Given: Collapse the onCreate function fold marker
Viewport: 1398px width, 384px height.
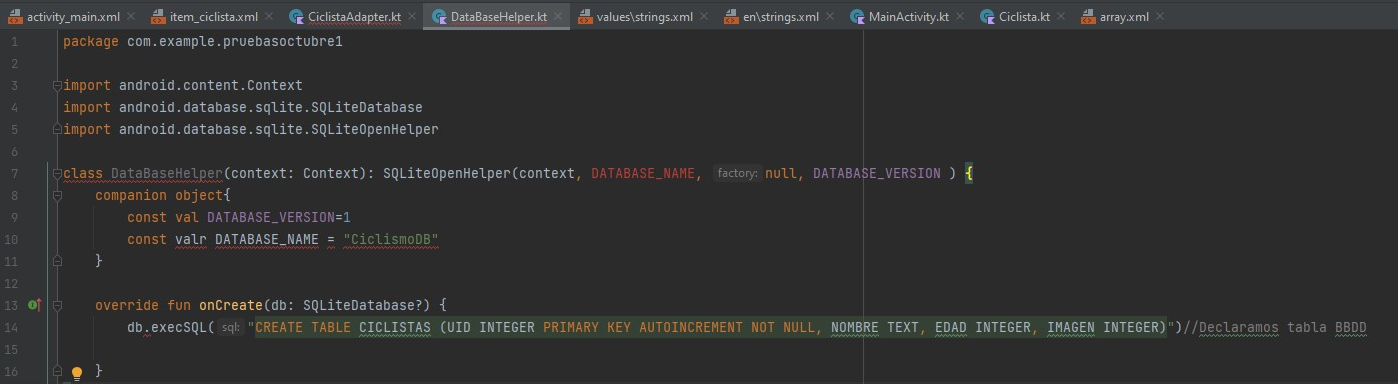Looking at the screenshot, I should pyautogui.click(x=57, y=305).
